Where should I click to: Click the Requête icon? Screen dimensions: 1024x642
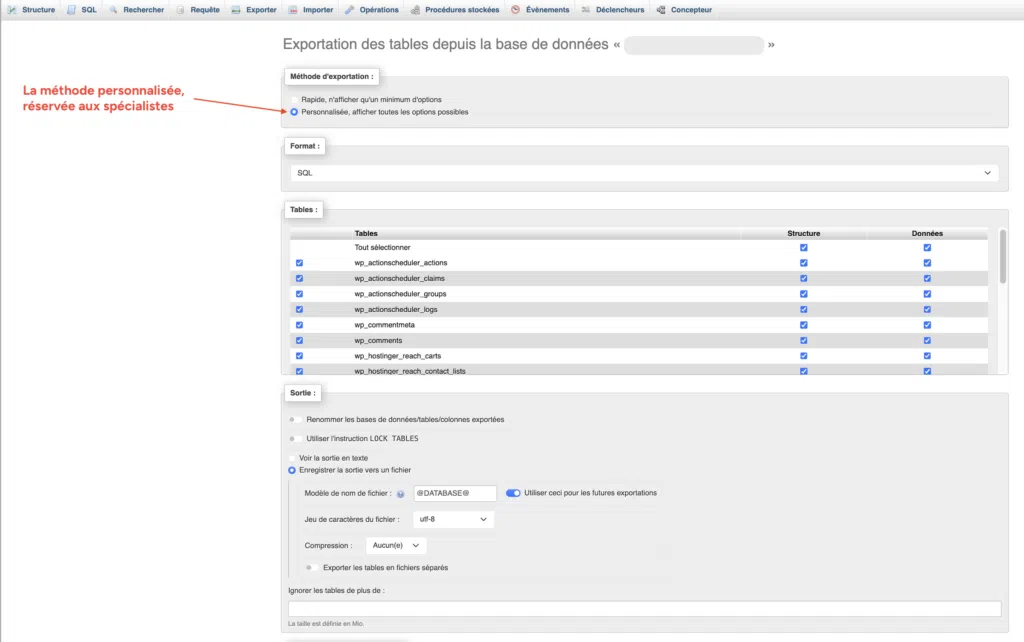[x=180, y=10]
